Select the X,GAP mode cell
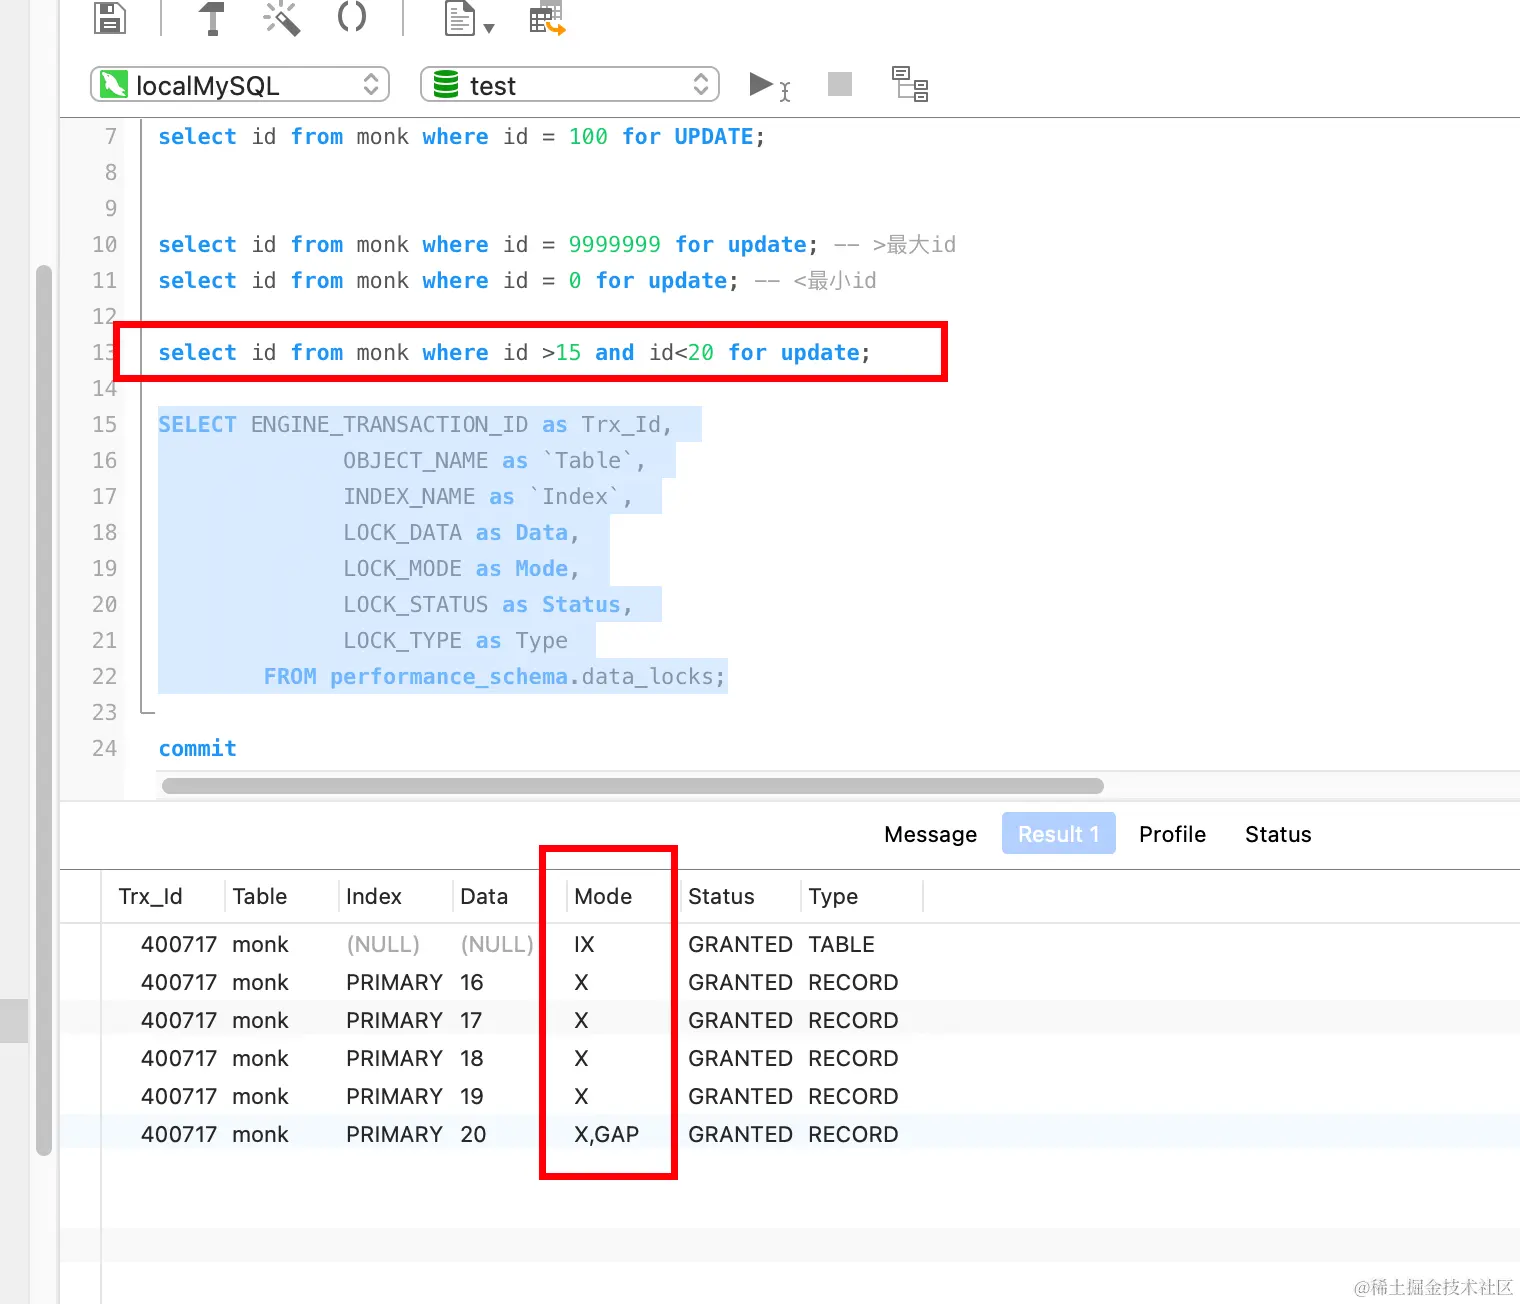Image resolution: width=1520 pixels, height=1304 pixels. click(x=606, y=1134)
